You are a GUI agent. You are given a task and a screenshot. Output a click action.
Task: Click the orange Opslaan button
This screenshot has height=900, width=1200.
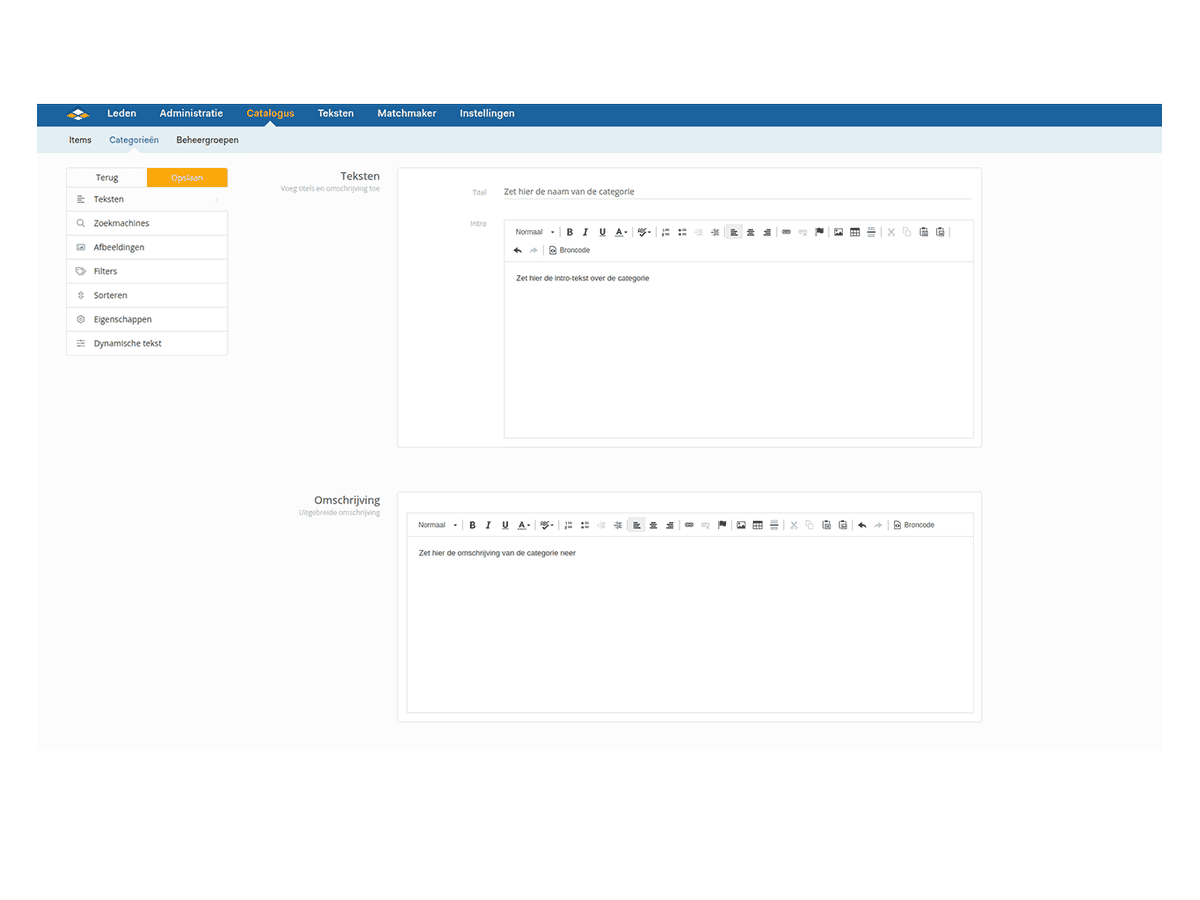click(x=187, y=178)
